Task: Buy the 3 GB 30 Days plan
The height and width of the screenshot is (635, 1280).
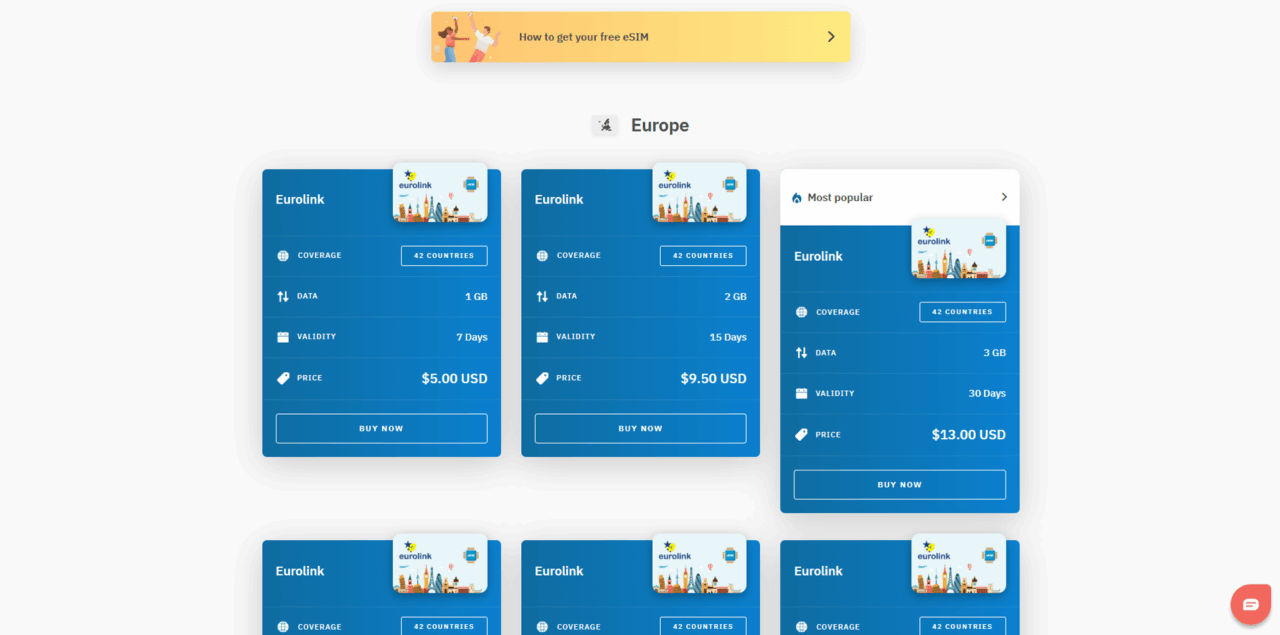Action: click(899, 485)
